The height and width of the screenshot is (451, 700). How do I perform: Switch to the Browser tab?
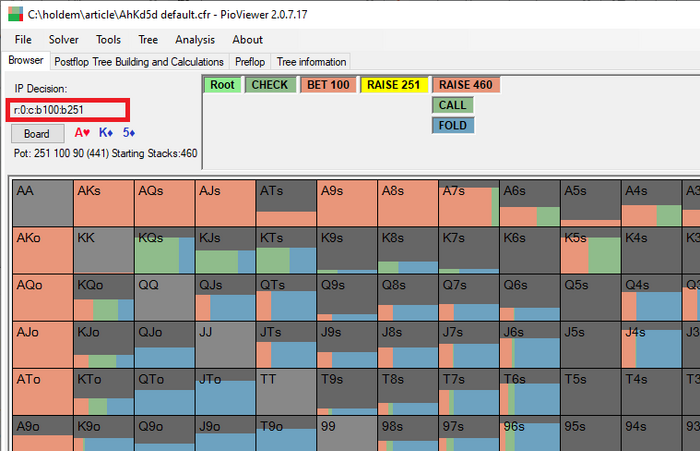[x=26, y=60]
